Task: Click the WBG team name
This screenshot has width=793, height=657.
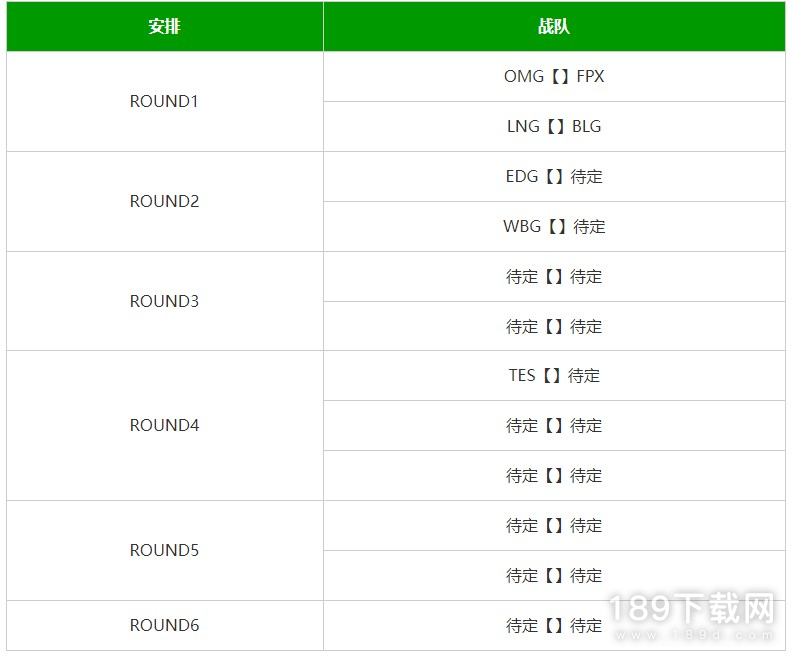Action: [x=522, y=226]
